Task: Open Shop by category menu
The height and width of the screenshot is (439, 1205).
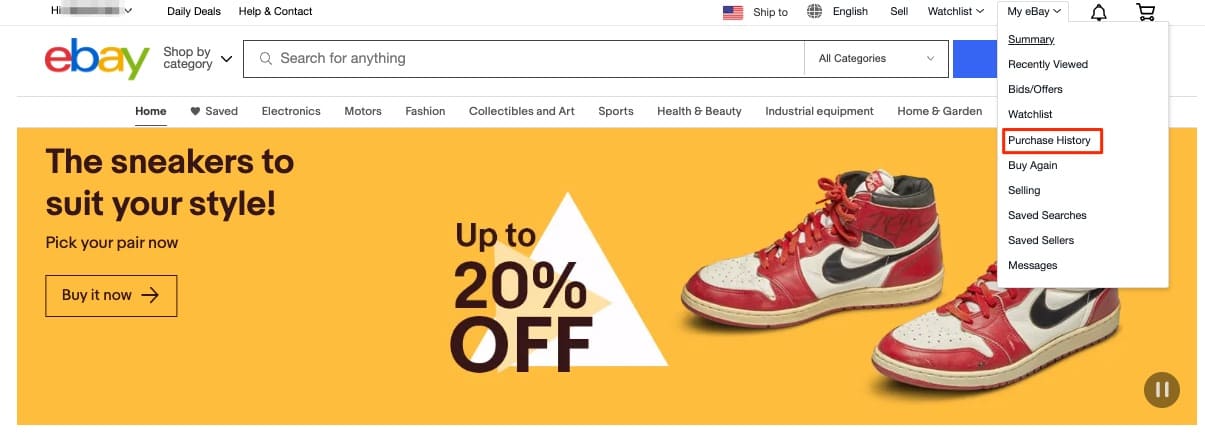Action: (x=197, y=59)
